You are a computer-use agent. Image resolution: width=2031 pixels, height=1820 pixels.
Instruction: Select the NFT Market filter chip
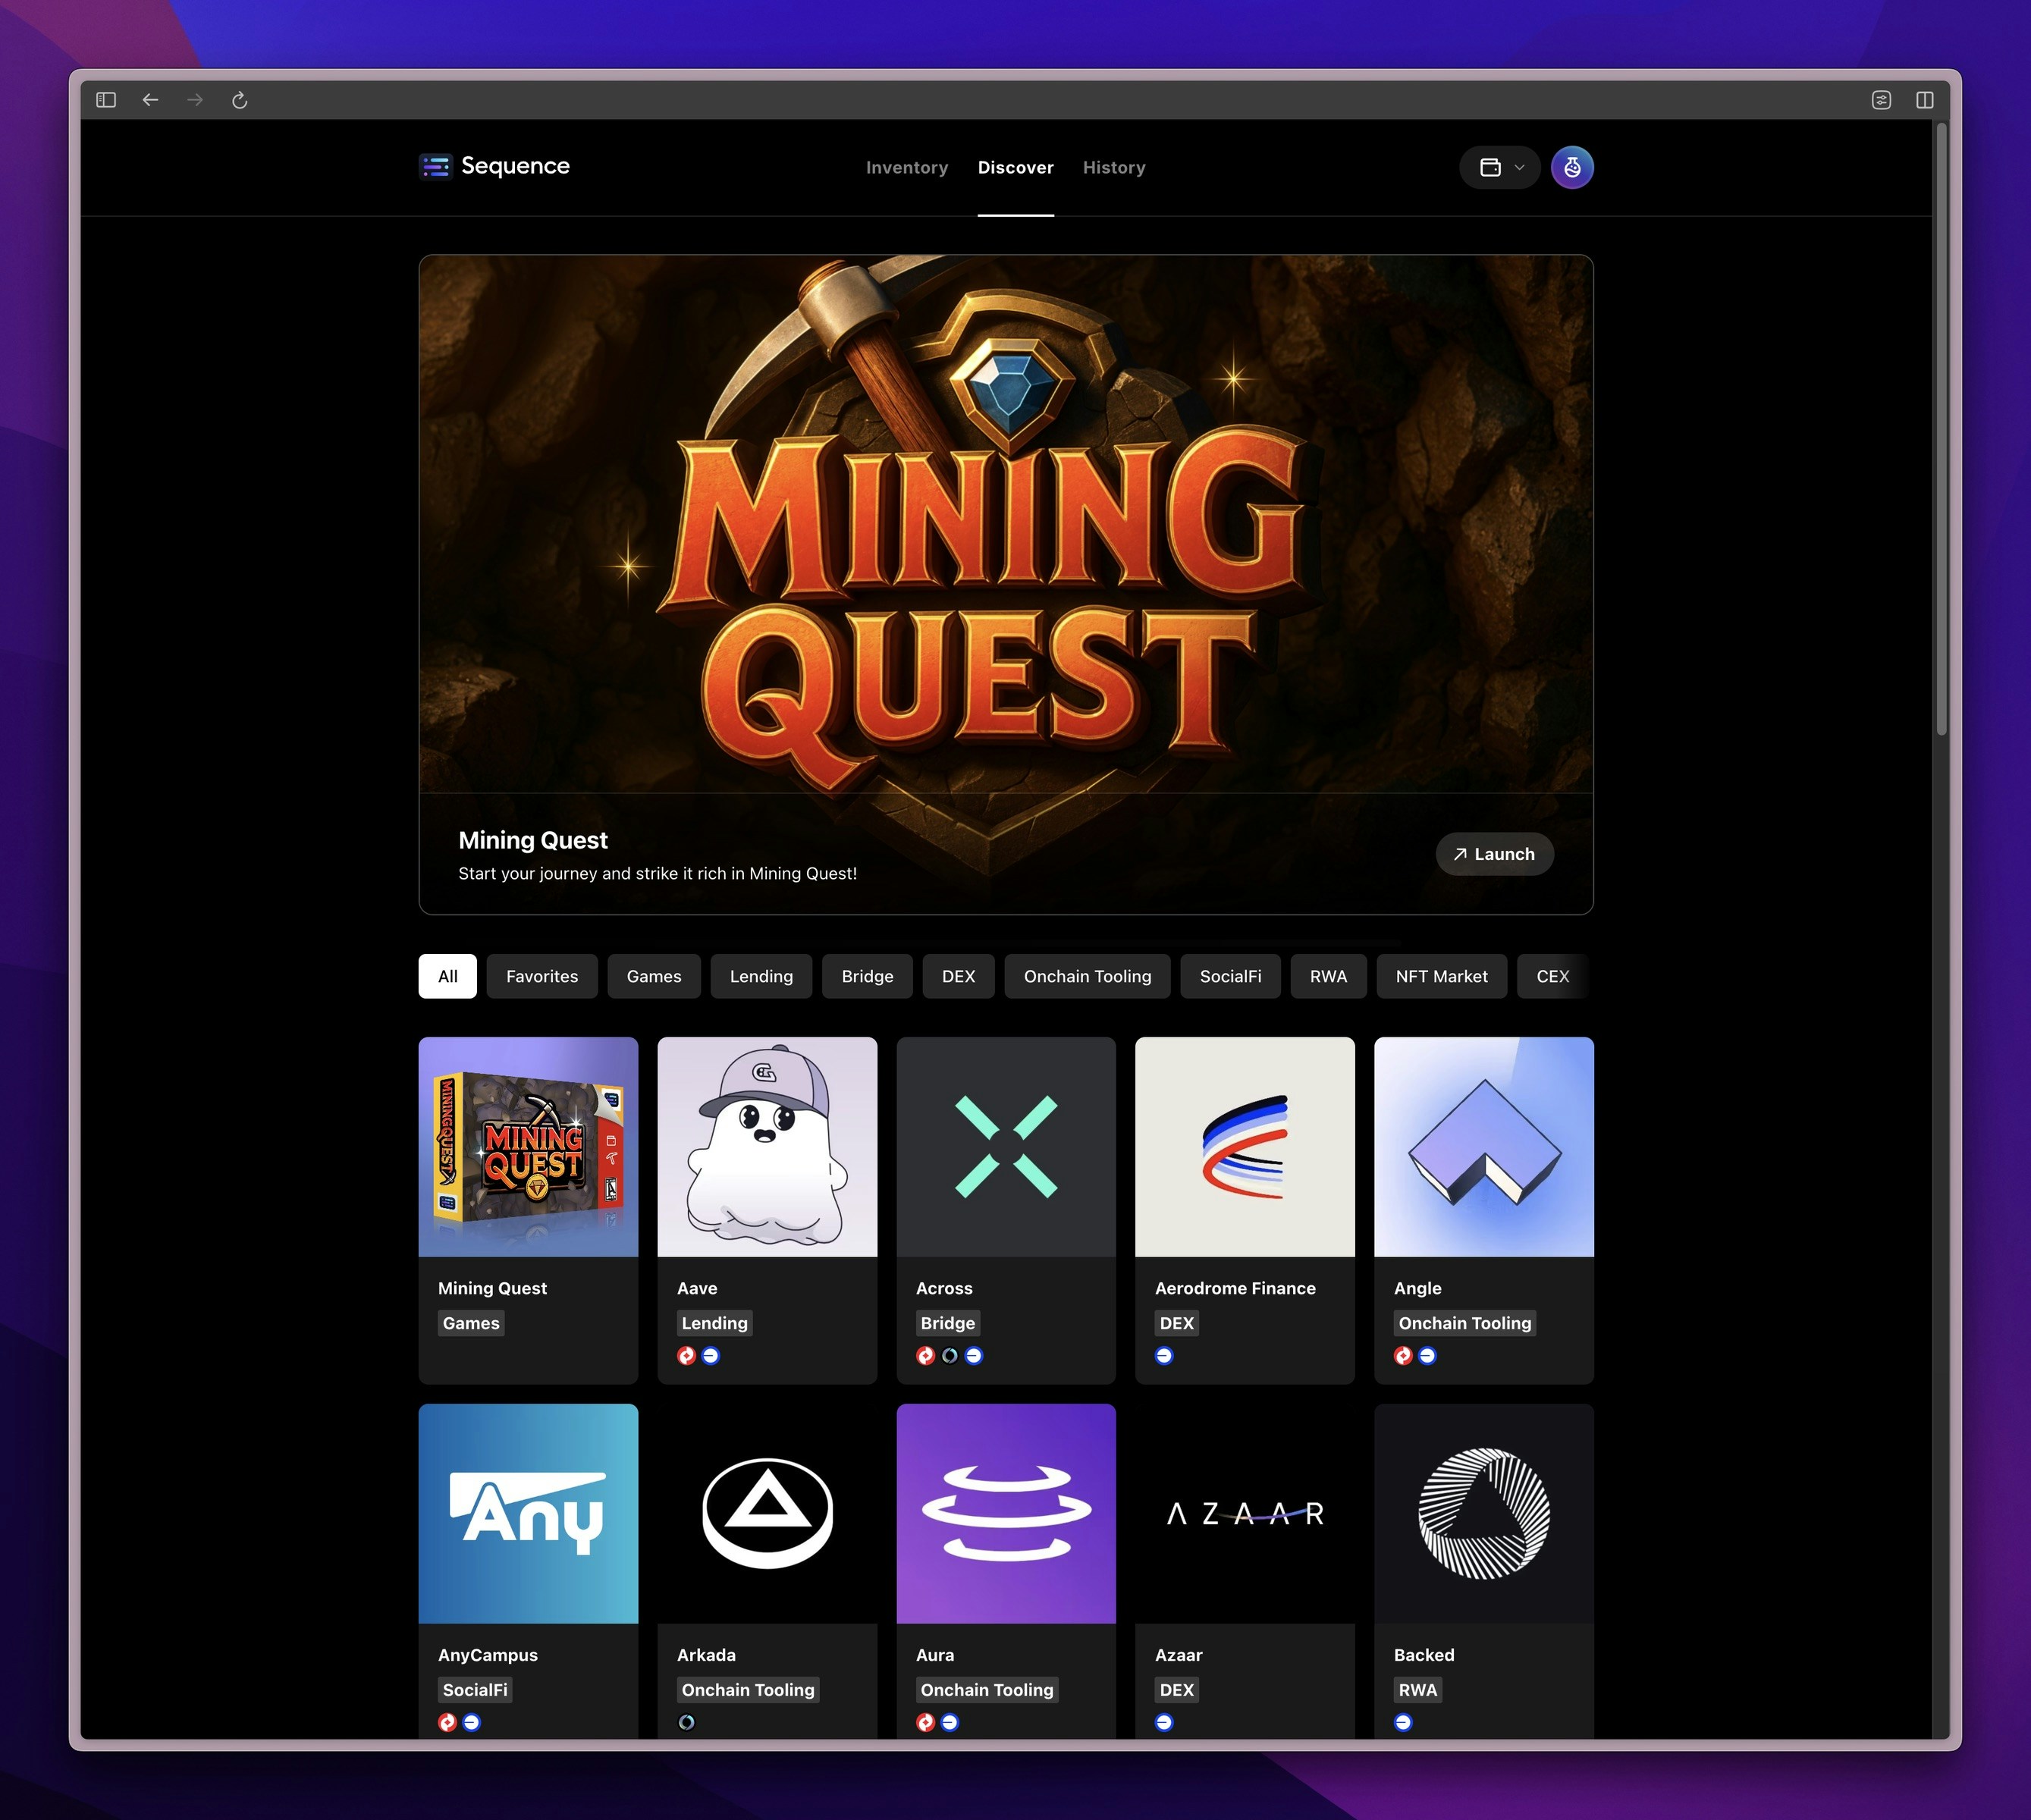[x=1441, y=976]
